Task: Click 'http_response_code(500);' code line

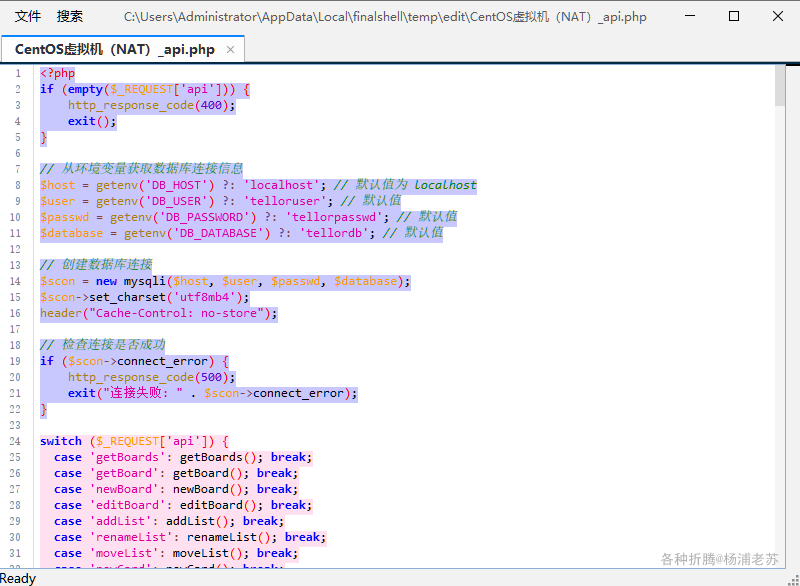Action: click(x=152, y=377)
